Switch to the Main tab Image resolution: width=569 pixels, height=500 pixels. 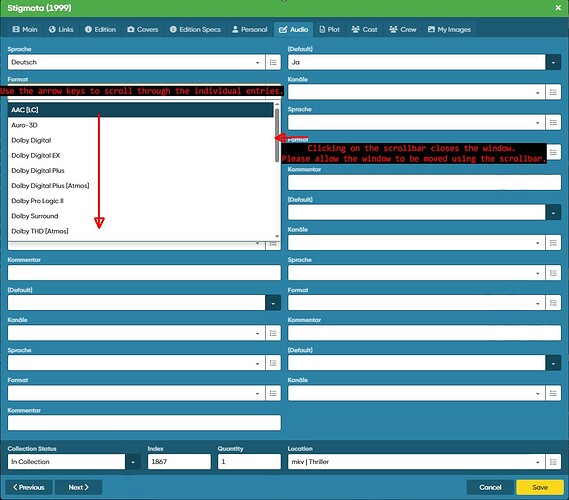(25, 29)
